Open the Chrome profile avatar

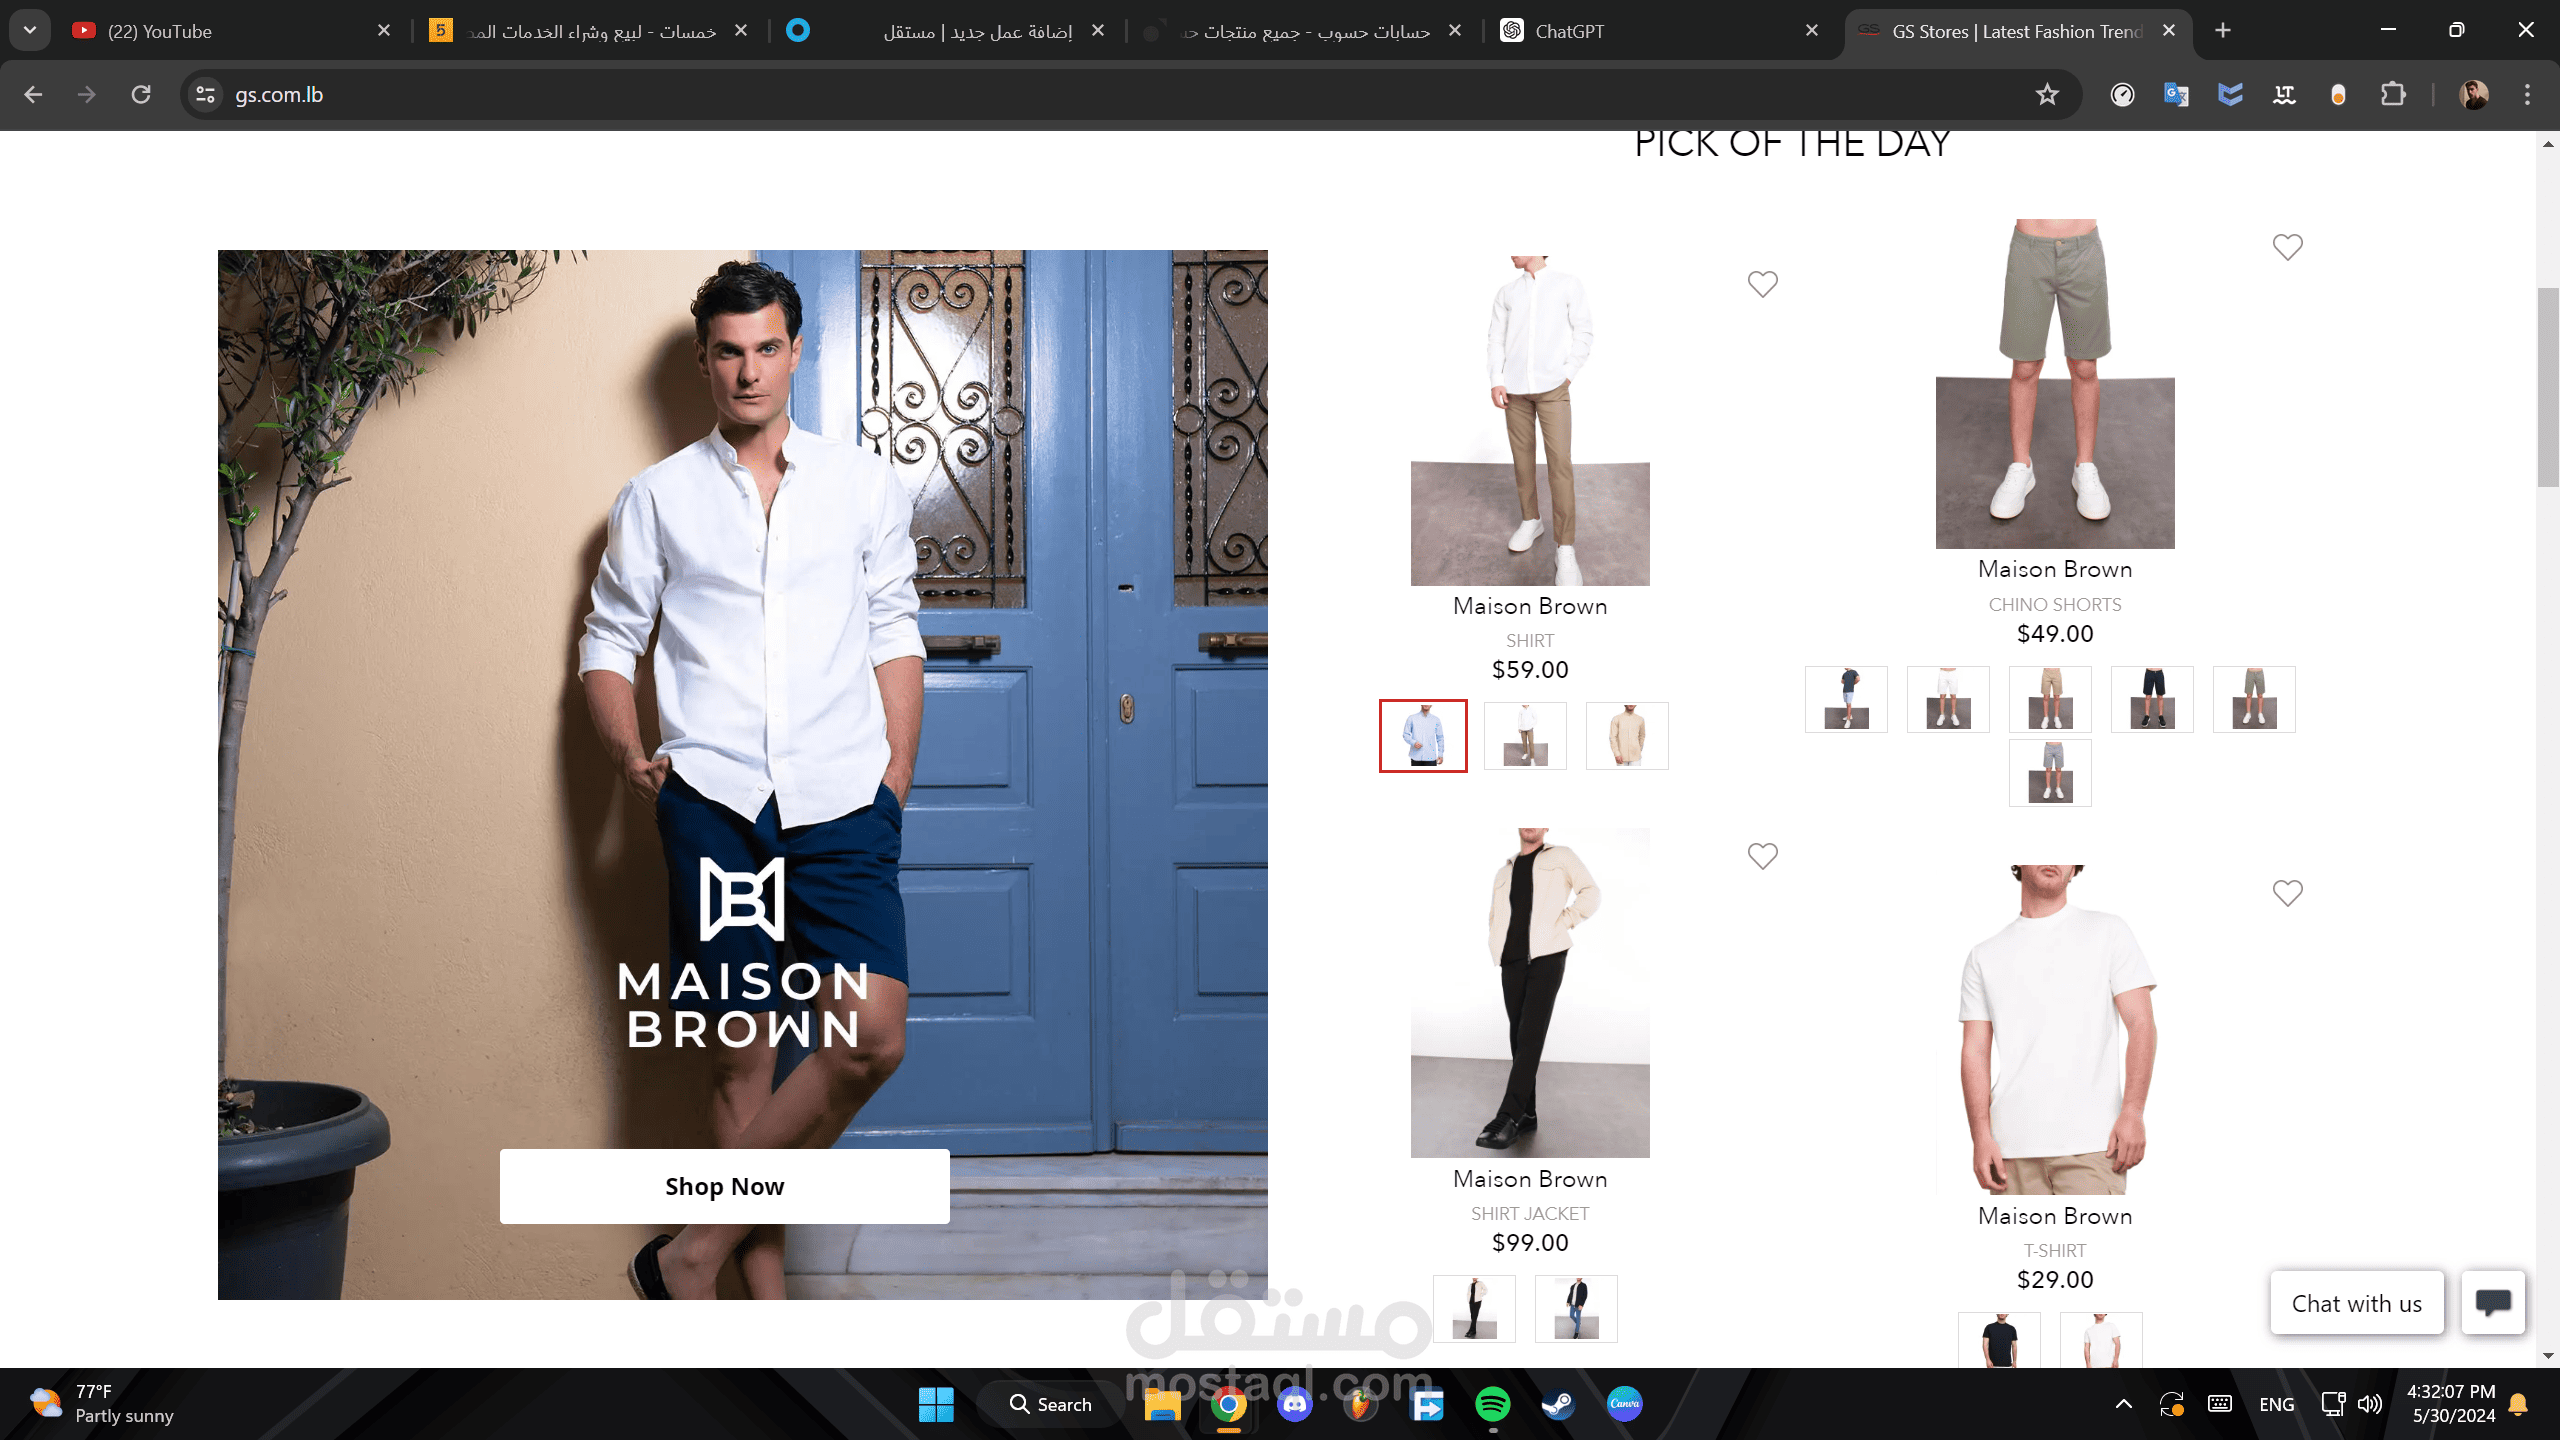coord(2474,94)
